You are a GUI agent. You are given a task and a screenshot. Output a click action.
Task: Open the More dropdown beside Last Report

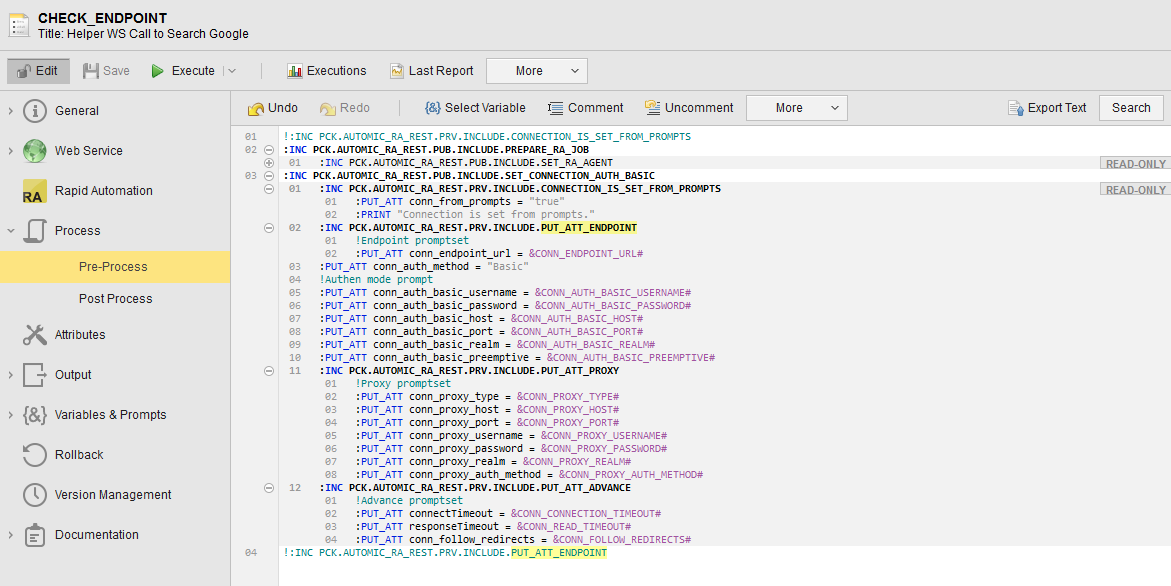tap(536, 71)
